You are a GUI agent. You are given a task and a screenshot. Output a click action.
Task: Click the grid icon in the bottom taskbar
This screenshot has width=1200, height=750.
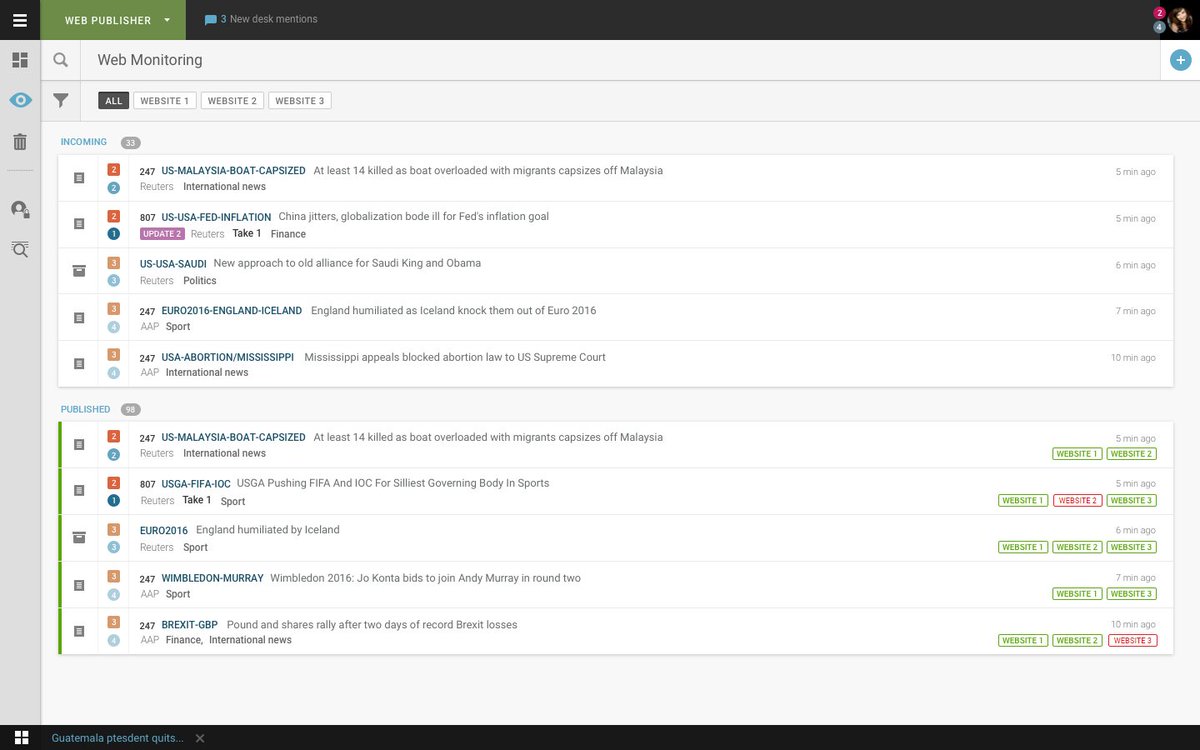click(x=21, y=737)
